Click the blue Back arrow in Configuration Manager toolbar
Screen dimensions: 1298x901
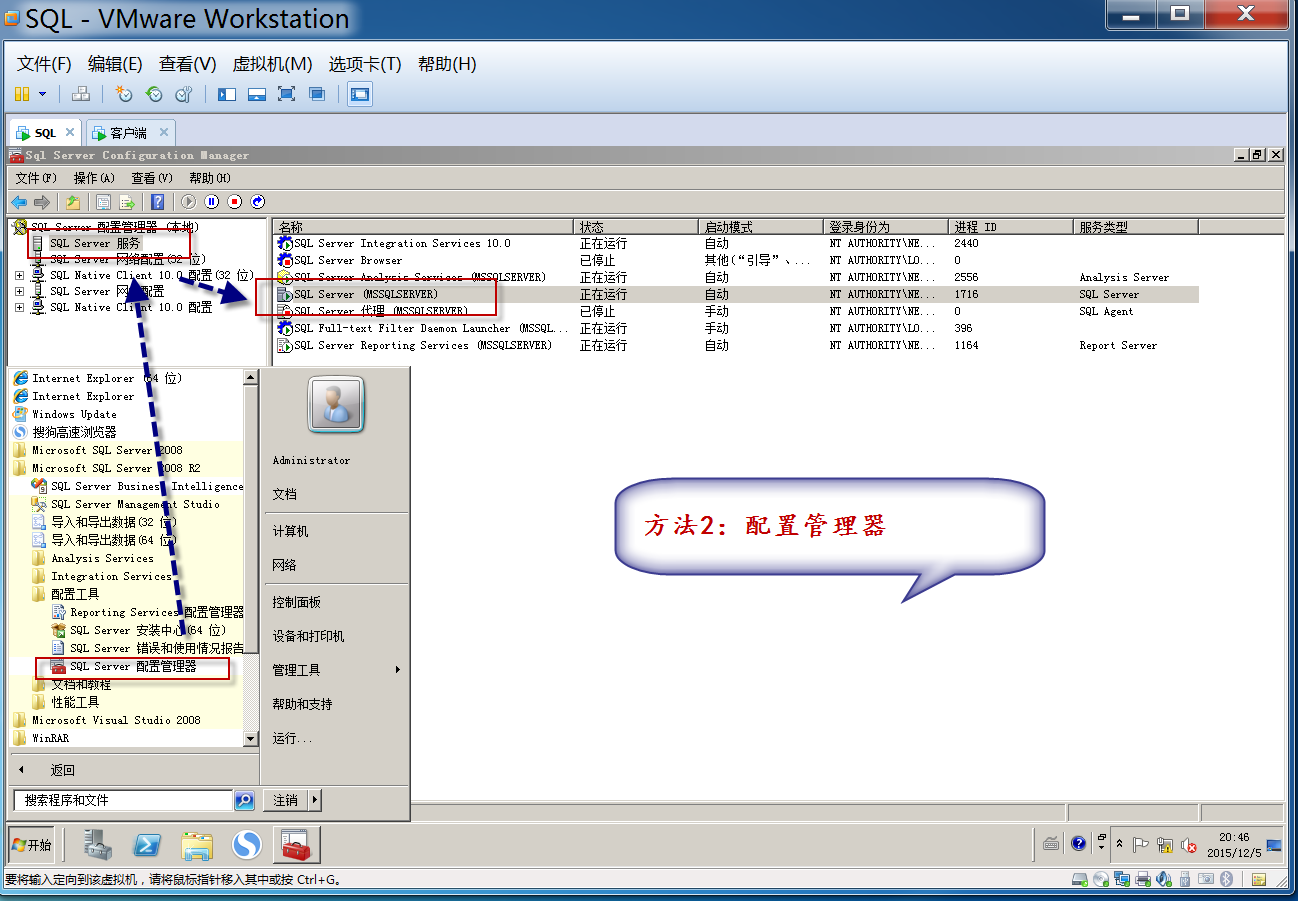[x=19, y=202]
